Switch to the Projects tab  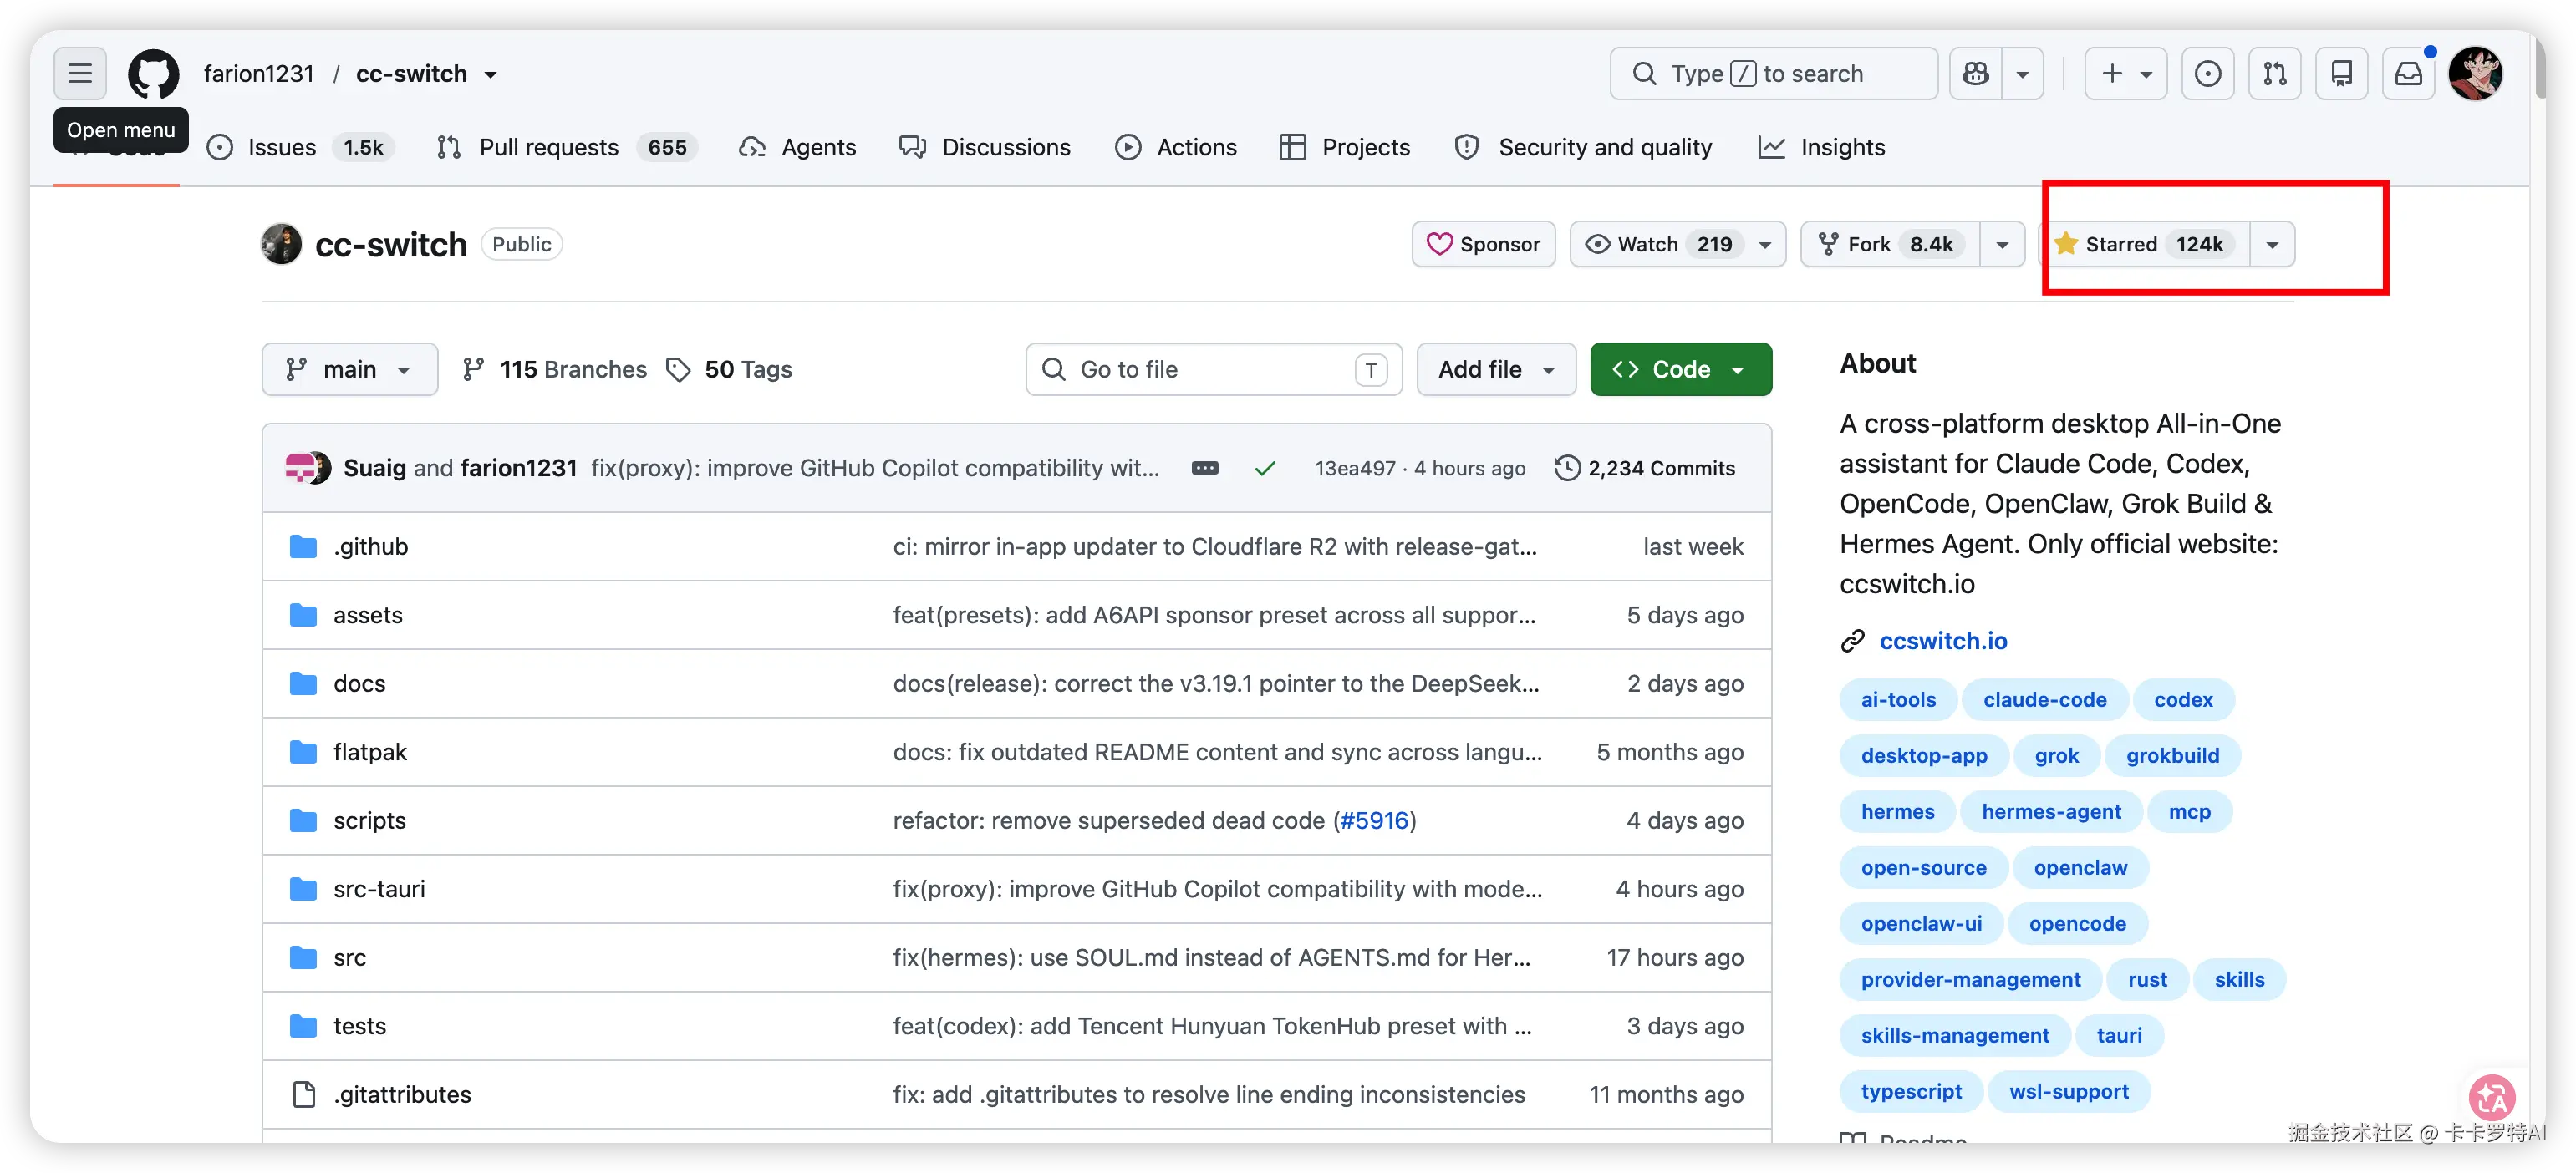(1345, 147)
